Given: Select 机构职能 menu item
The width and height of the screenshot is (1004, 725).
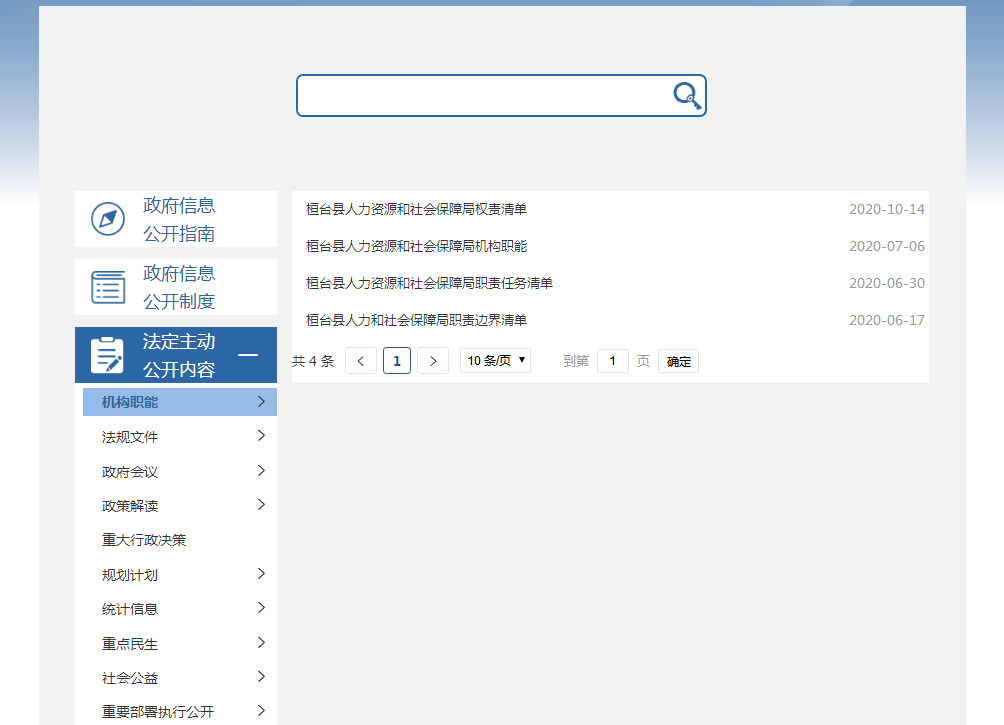Looking at the screenshot, I should 180,402.
